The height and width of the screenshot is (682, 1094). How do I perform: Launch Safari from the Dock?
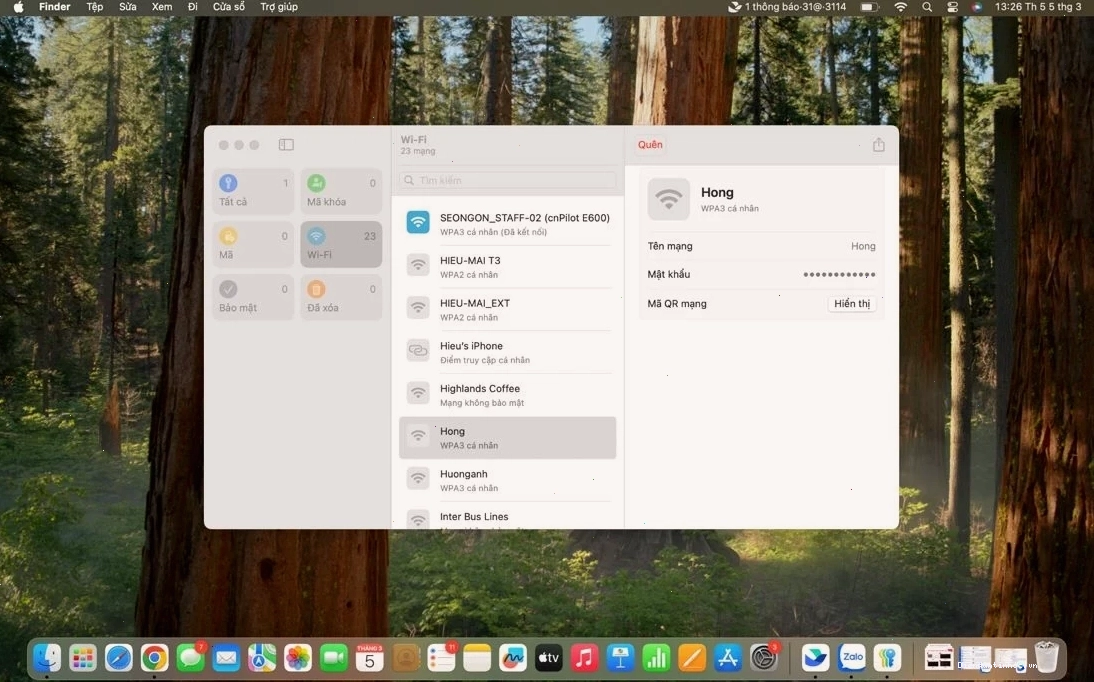point(119,658)
